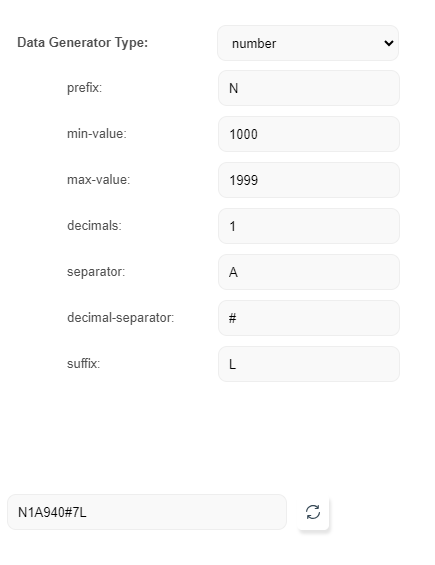Focus the separator field containing A
The height and width of the screenshot is (565, 435).
click(309, 272)
